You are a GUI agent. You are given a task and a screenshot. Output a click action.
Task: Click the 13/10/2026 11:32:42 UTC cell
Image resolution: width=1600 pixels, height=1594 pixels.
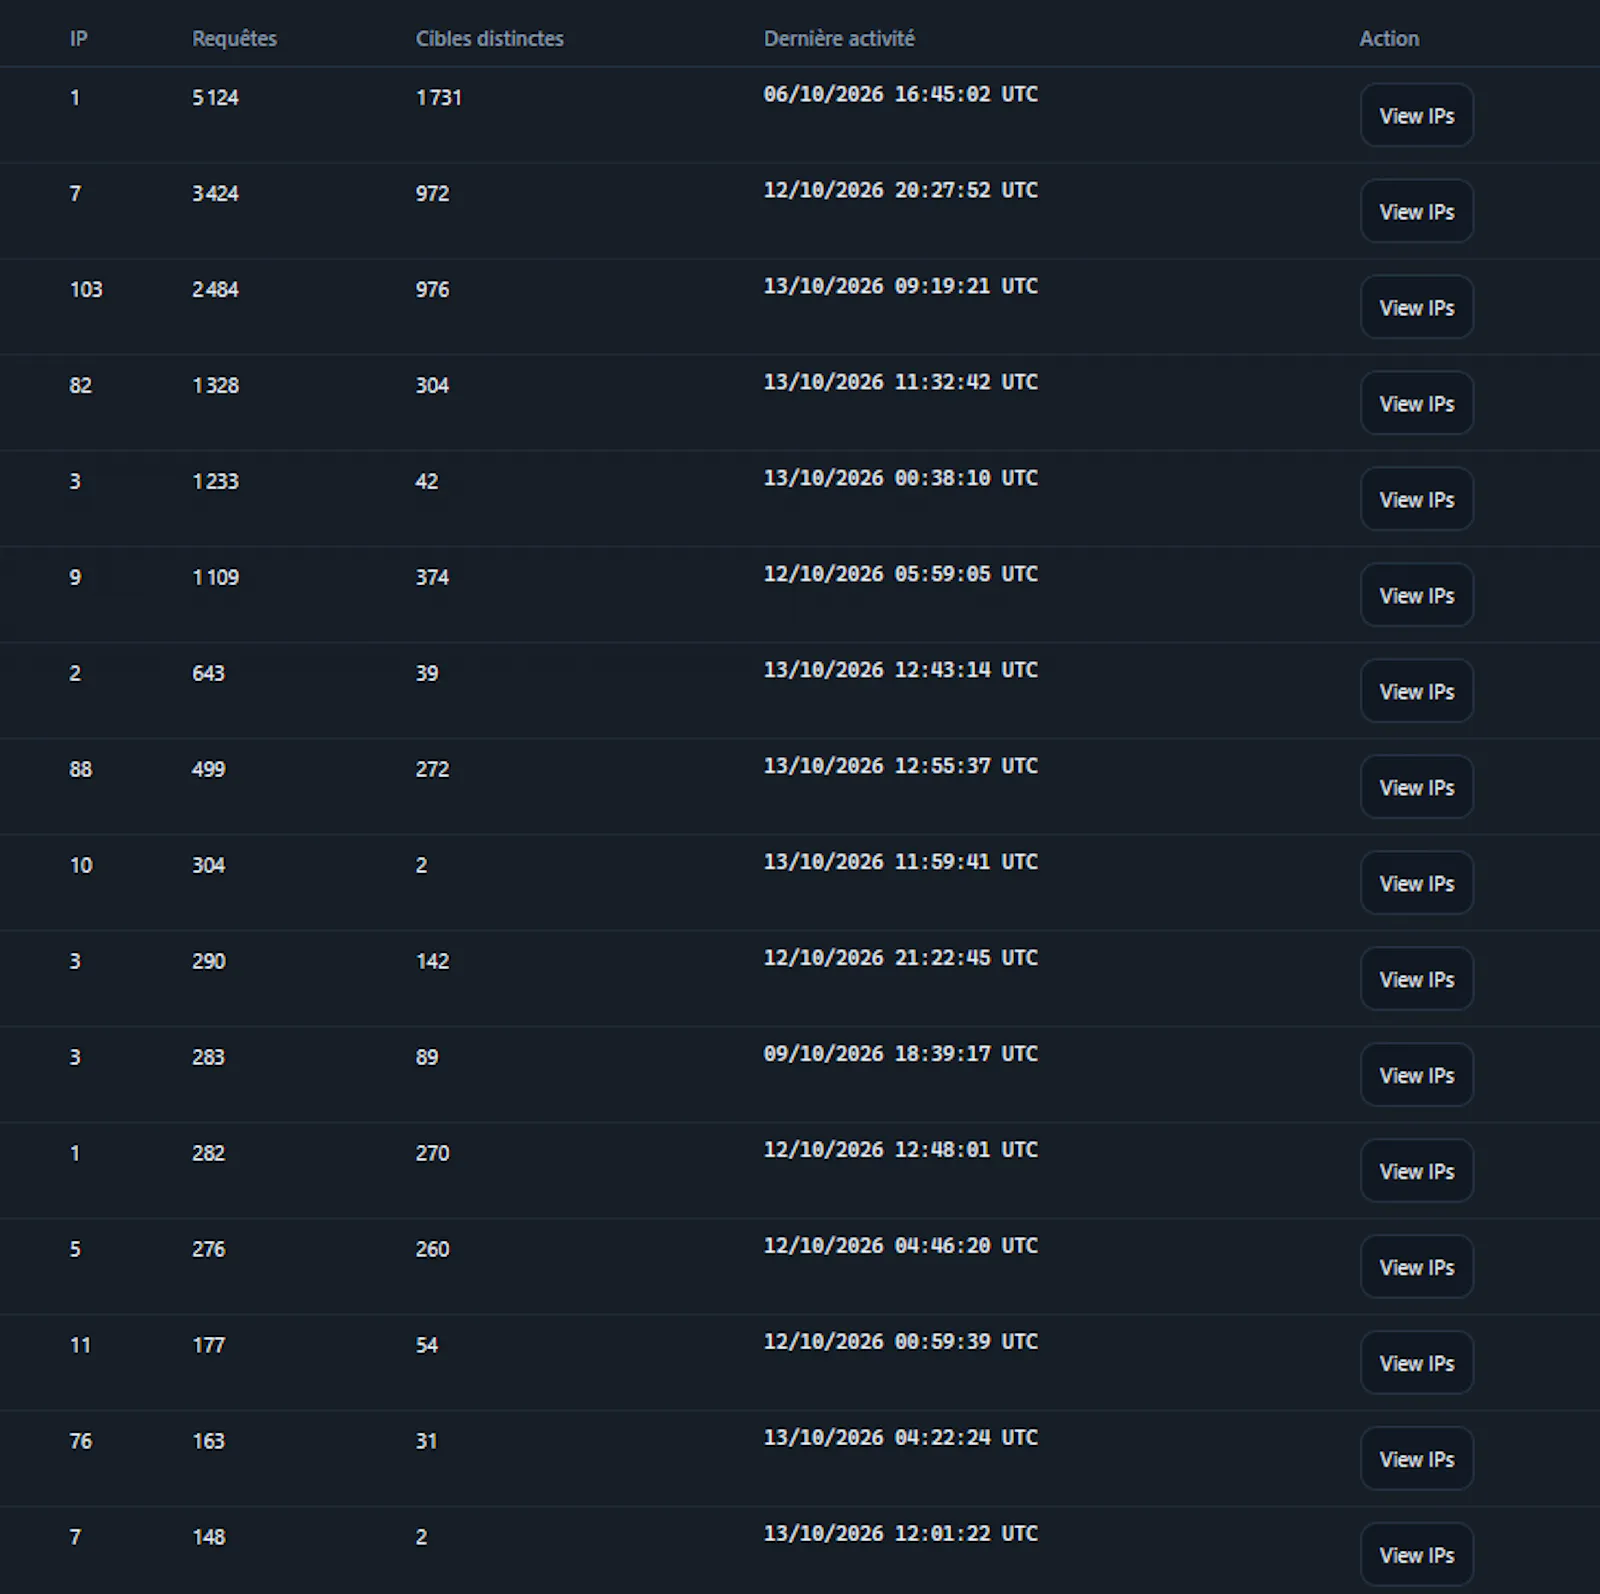pyautogui.click(x=900, y=382)
